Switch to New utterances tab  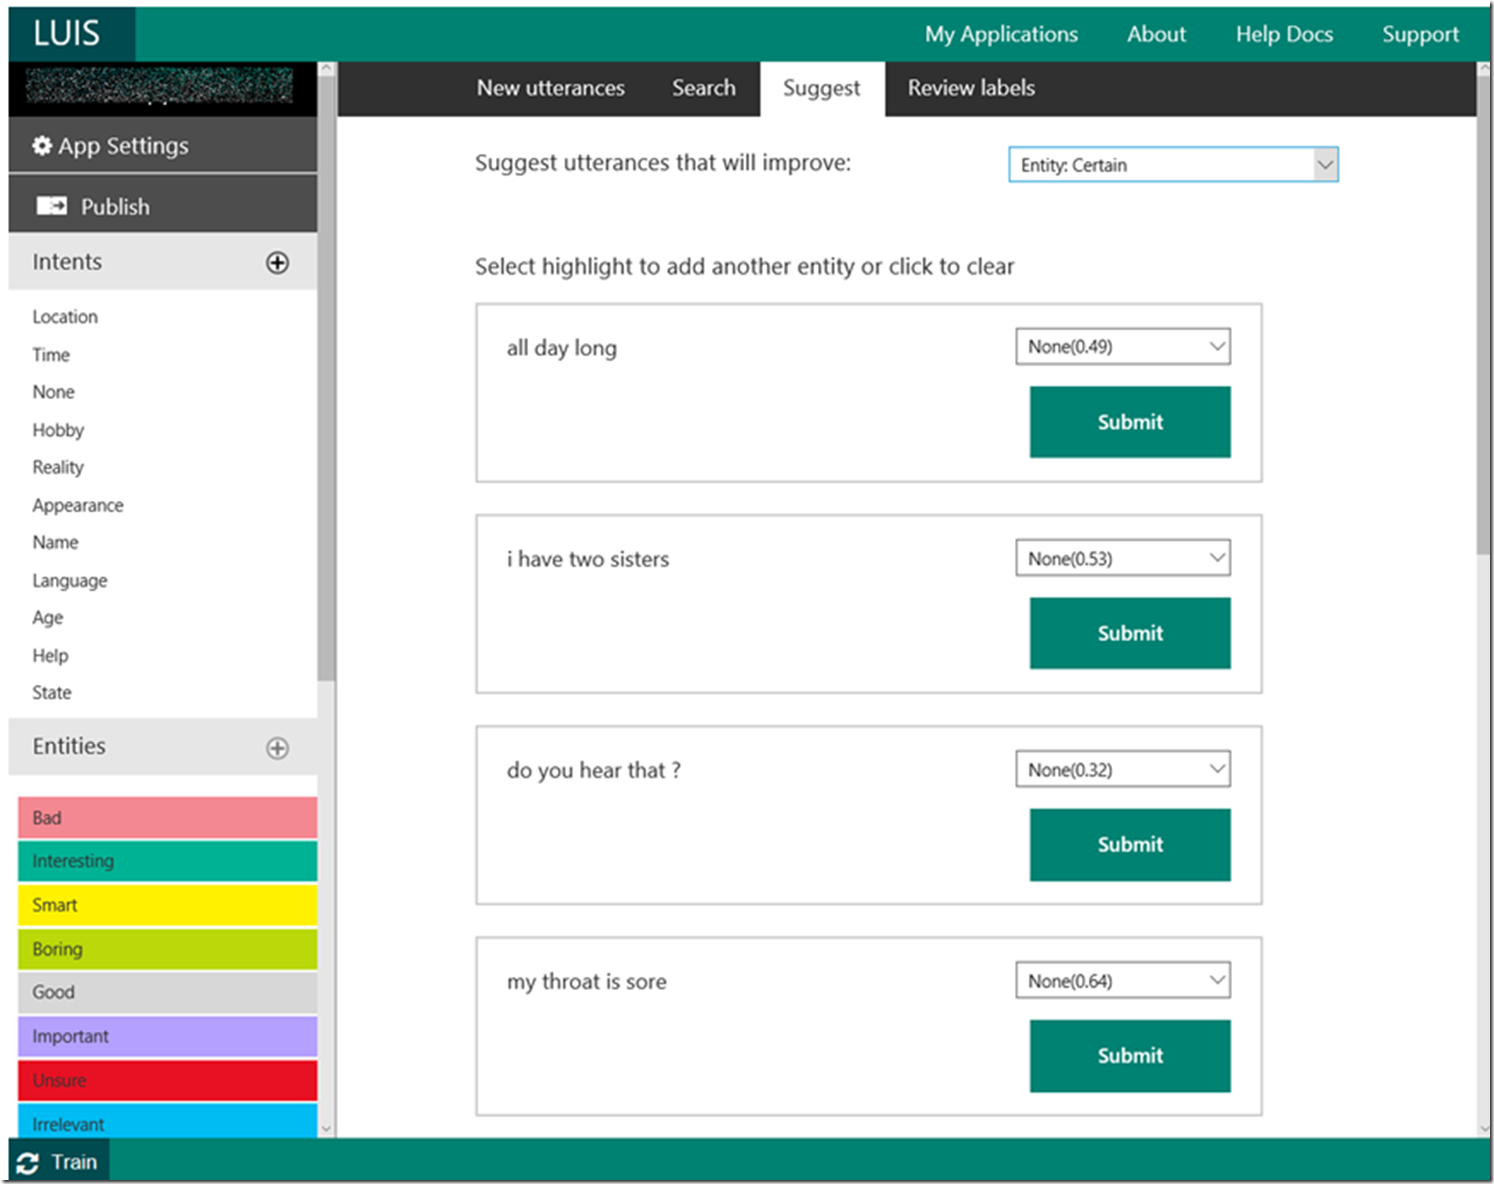click(550, 88)
